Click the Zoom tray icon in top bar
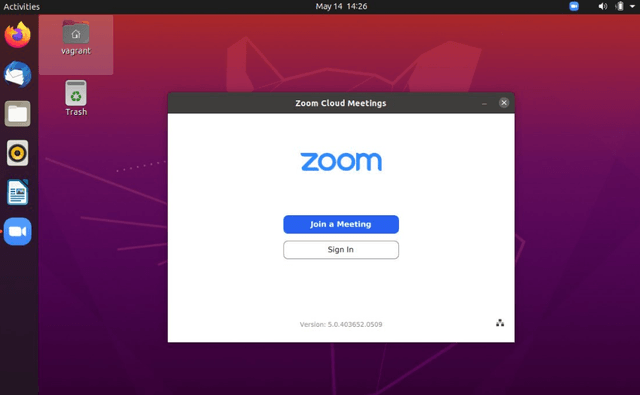Screen dimensions: 640x395 click(x=574, y=7)
